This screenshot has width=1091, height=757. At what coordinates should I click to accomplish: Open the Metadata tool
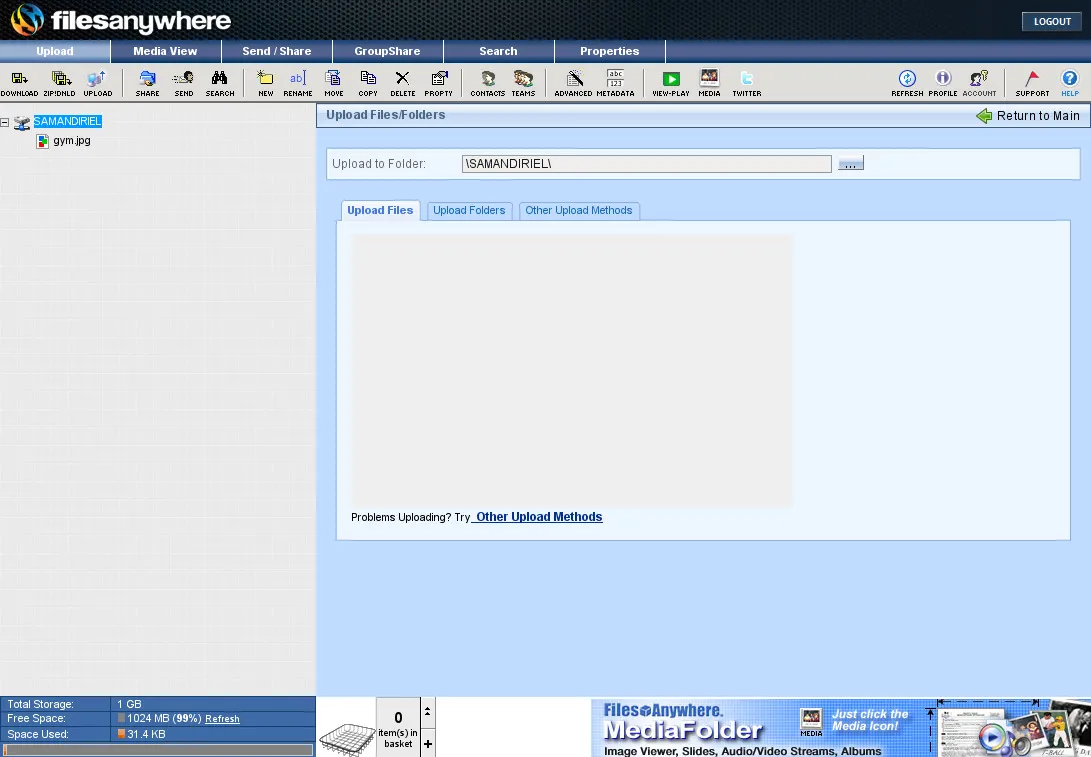[x=615, y=82]
